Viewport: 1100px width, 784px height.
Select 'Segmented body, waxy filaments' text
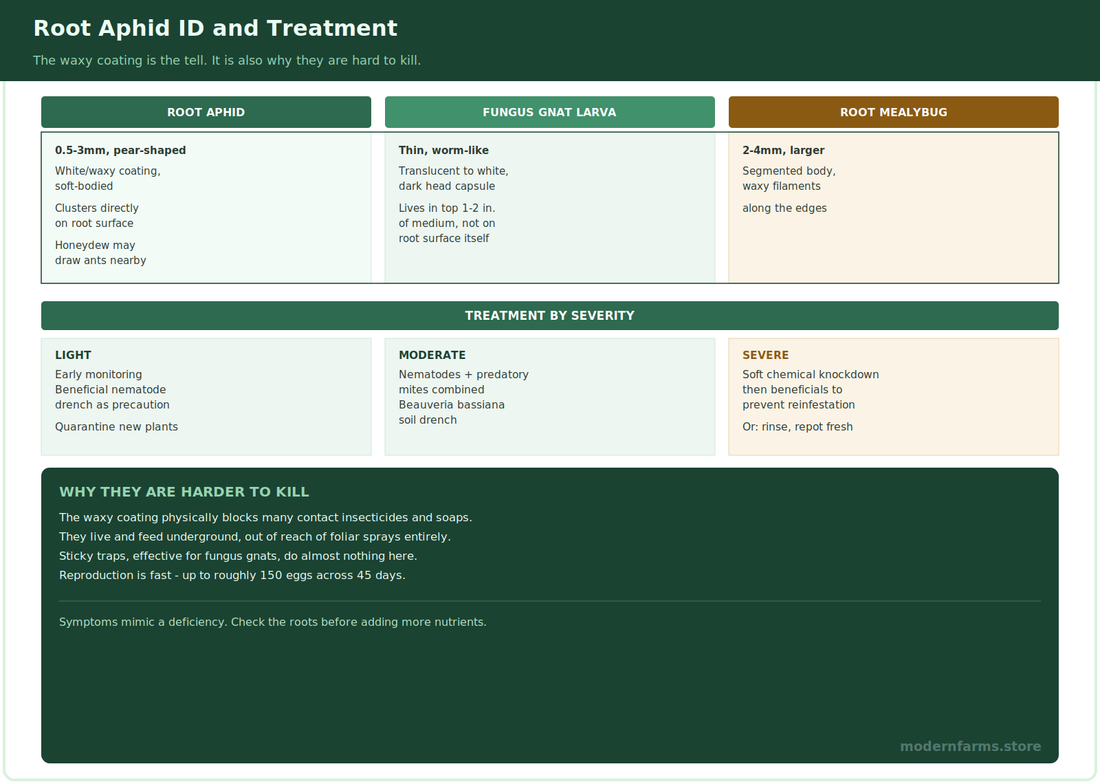coord(789,178)
